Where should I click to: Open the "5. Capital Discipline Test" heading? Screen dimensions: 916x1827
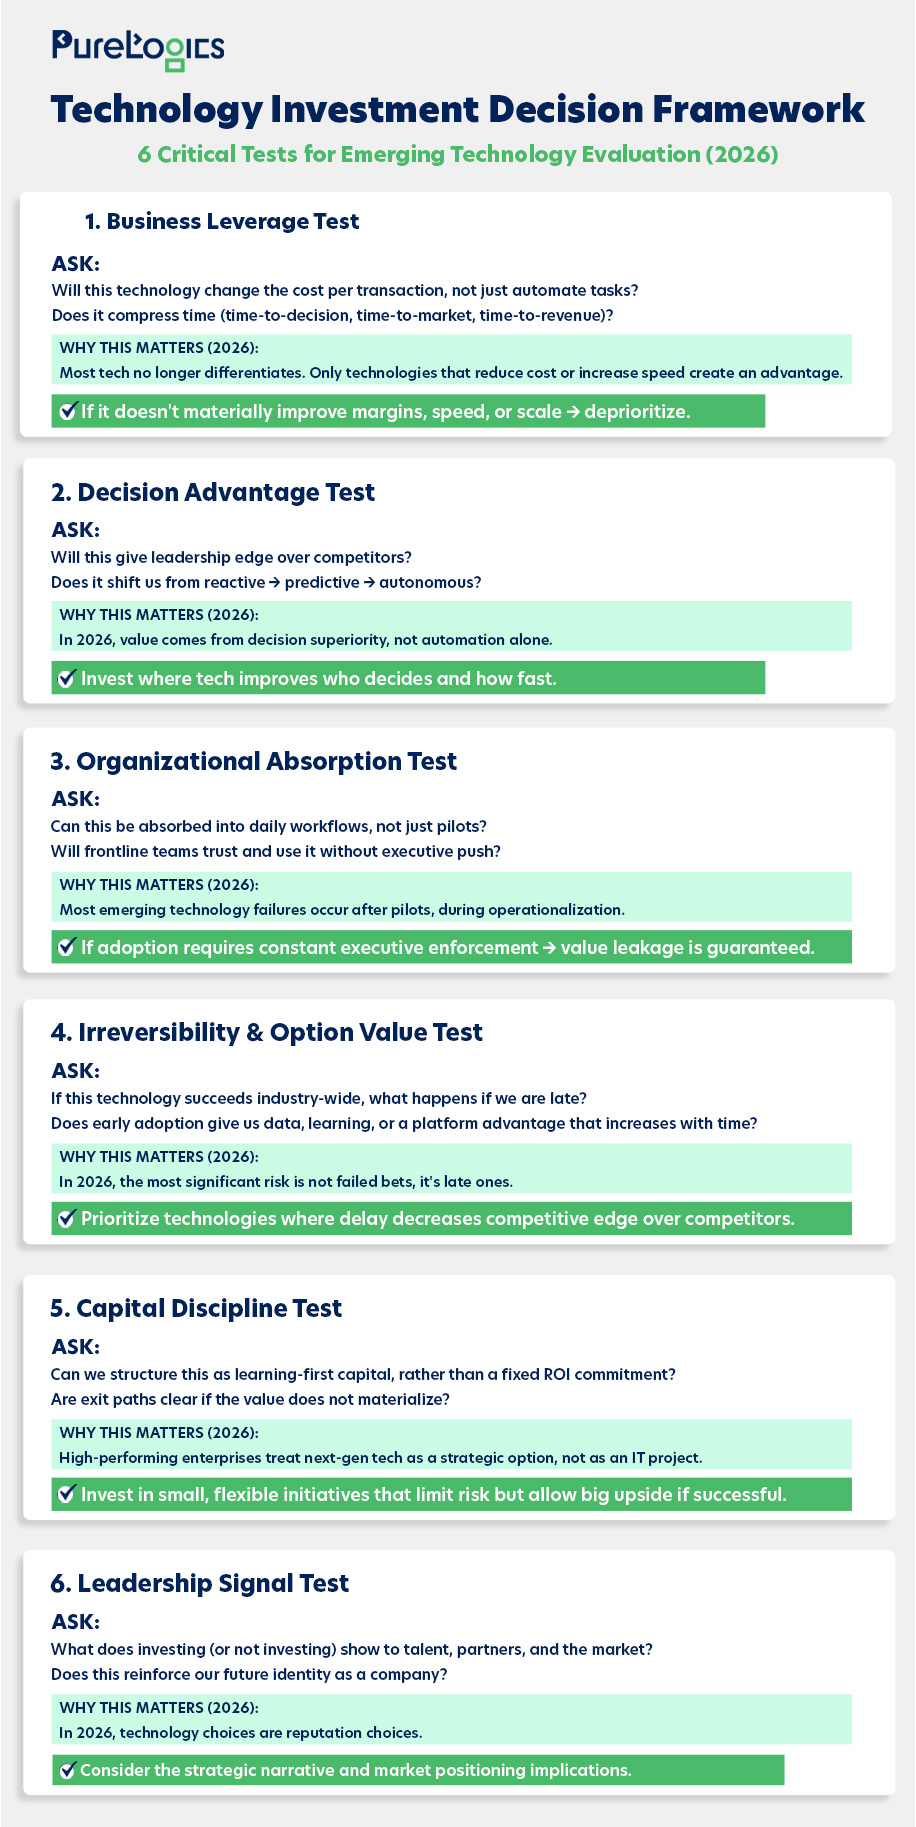tap(196, 1308)
